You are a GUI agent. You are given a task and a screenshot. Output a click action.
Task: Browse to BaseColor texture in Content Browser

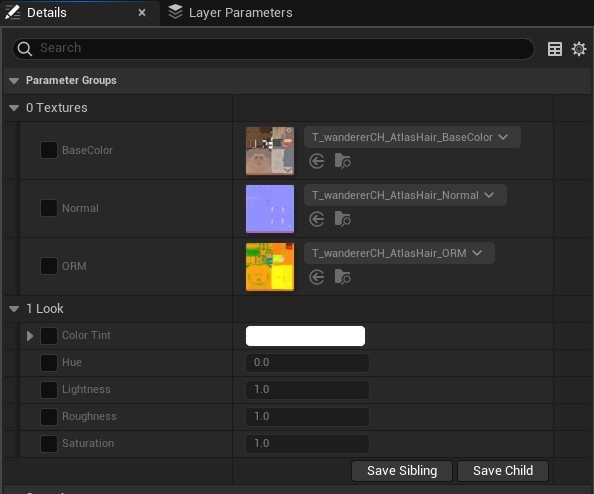[342, 161]
